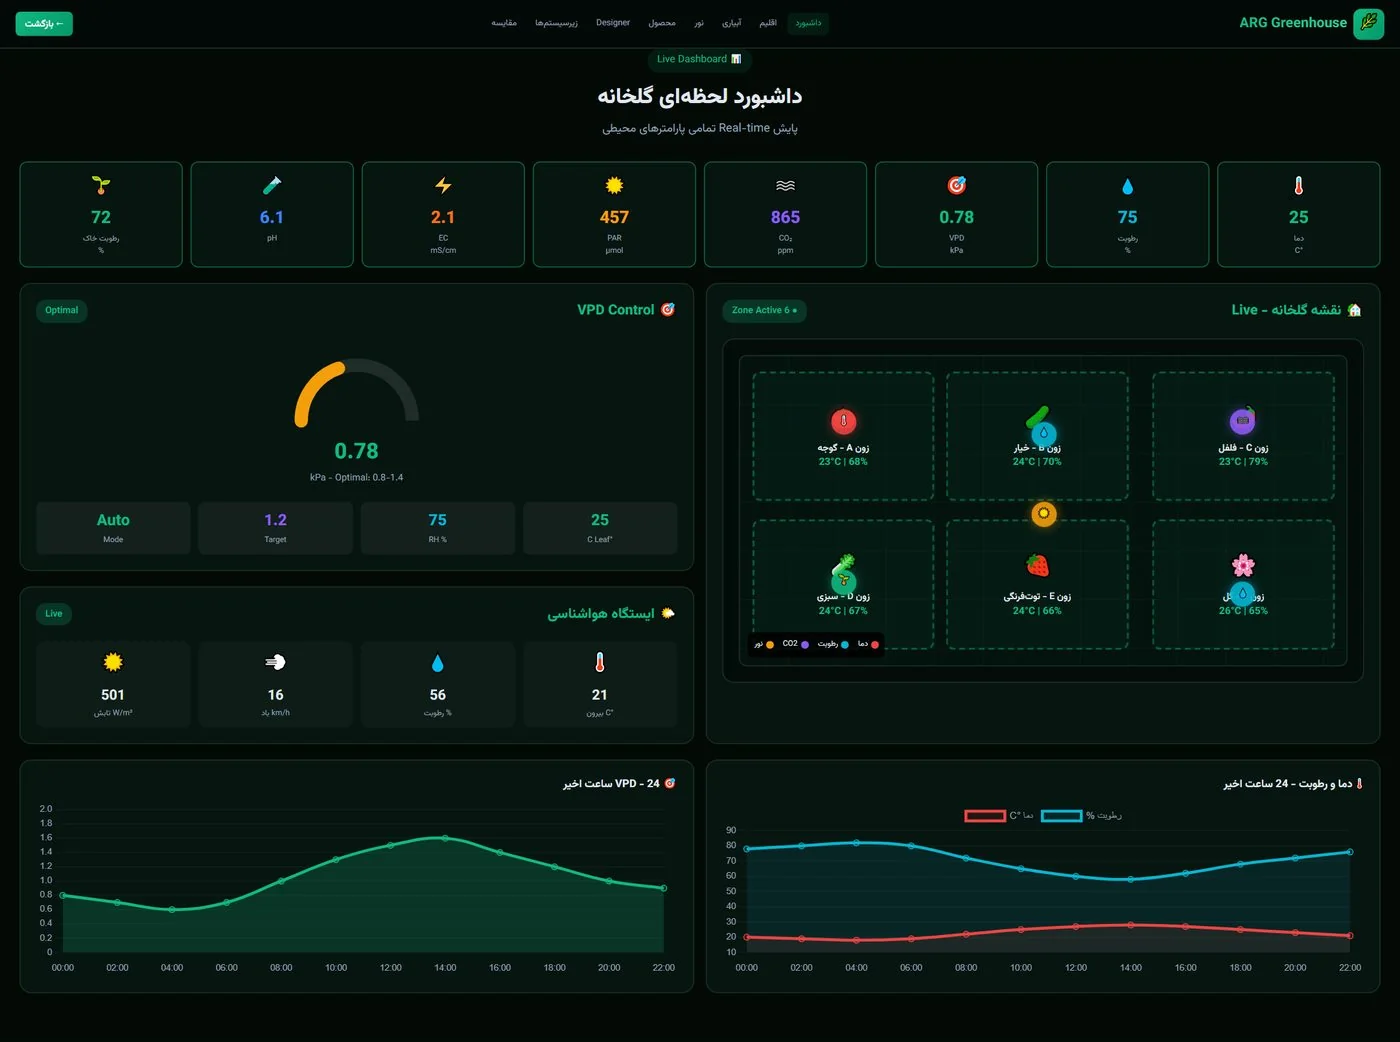Click the Optimal status badge in VPD Control

pos(62,310)
